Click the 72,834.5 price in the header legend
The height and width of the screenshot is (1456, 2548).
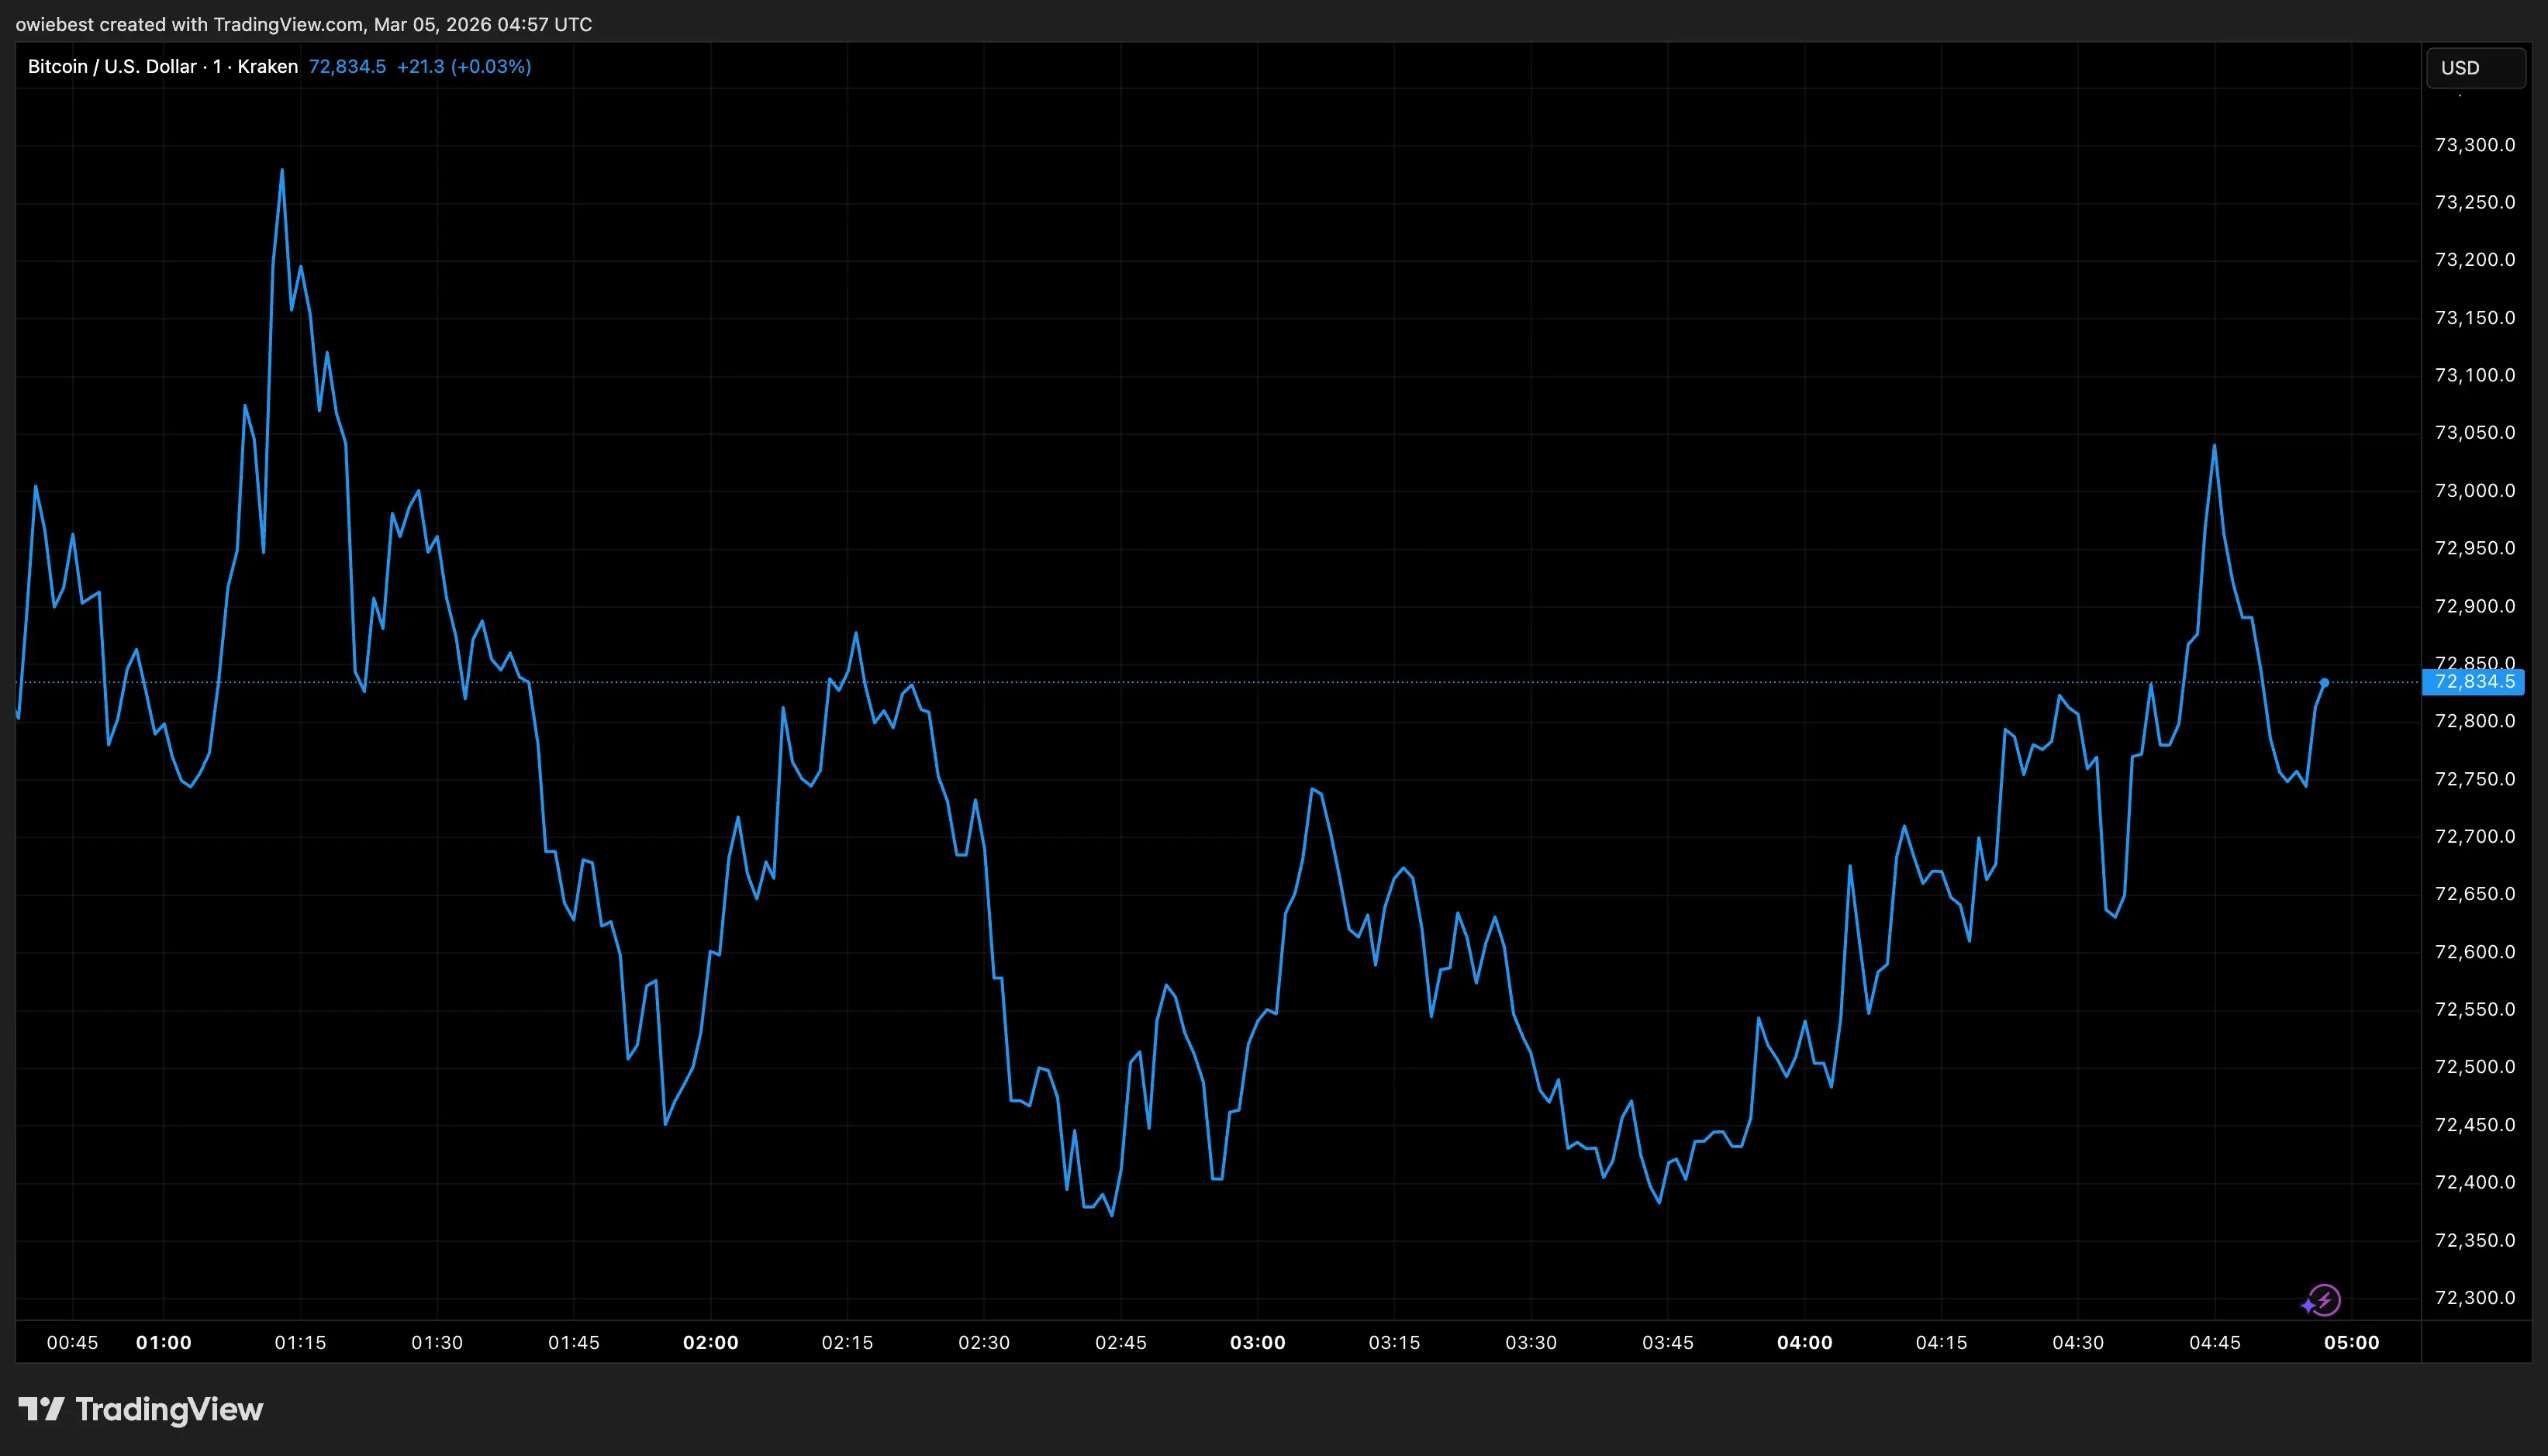(x=347, y=67)
